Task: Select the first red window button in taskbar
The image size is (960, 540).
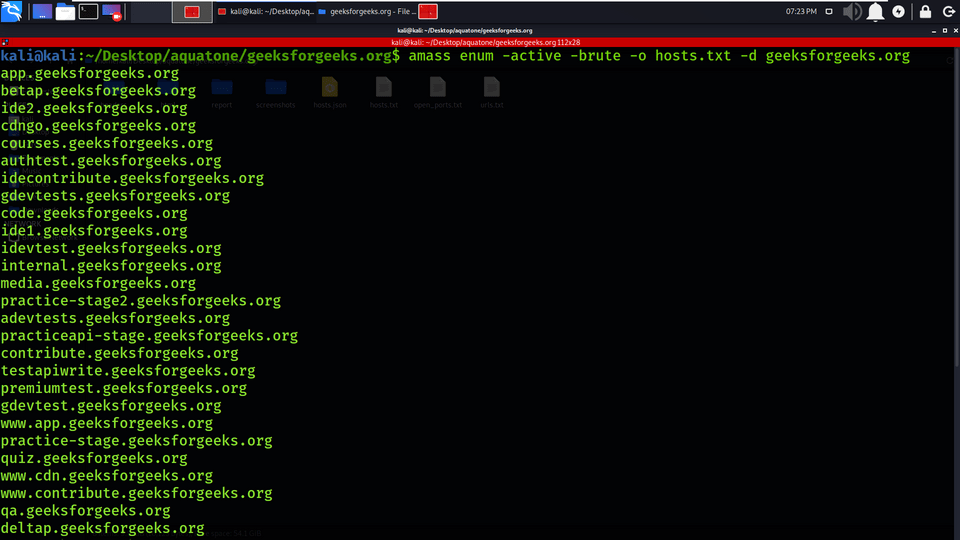Action: [x=192, y=12]
